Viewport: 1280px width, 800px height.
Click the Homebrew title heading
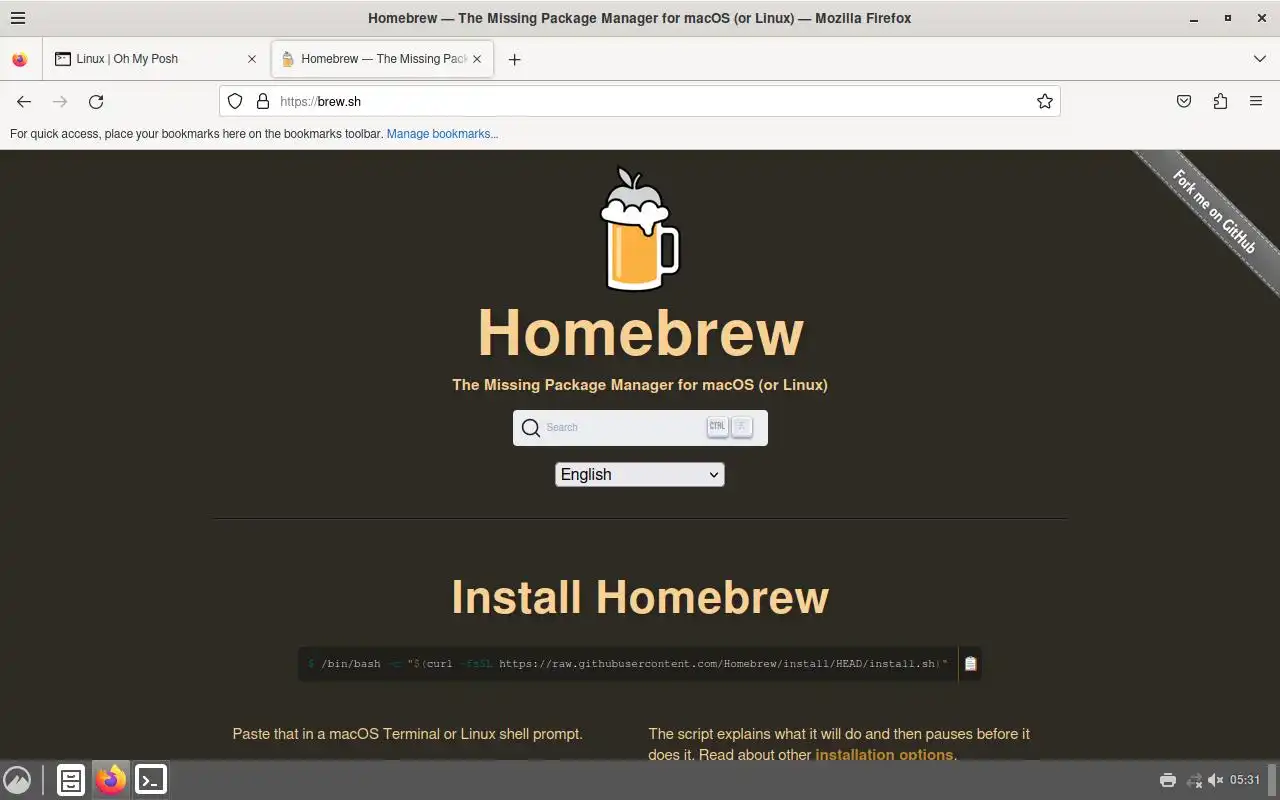pos(640,332)
